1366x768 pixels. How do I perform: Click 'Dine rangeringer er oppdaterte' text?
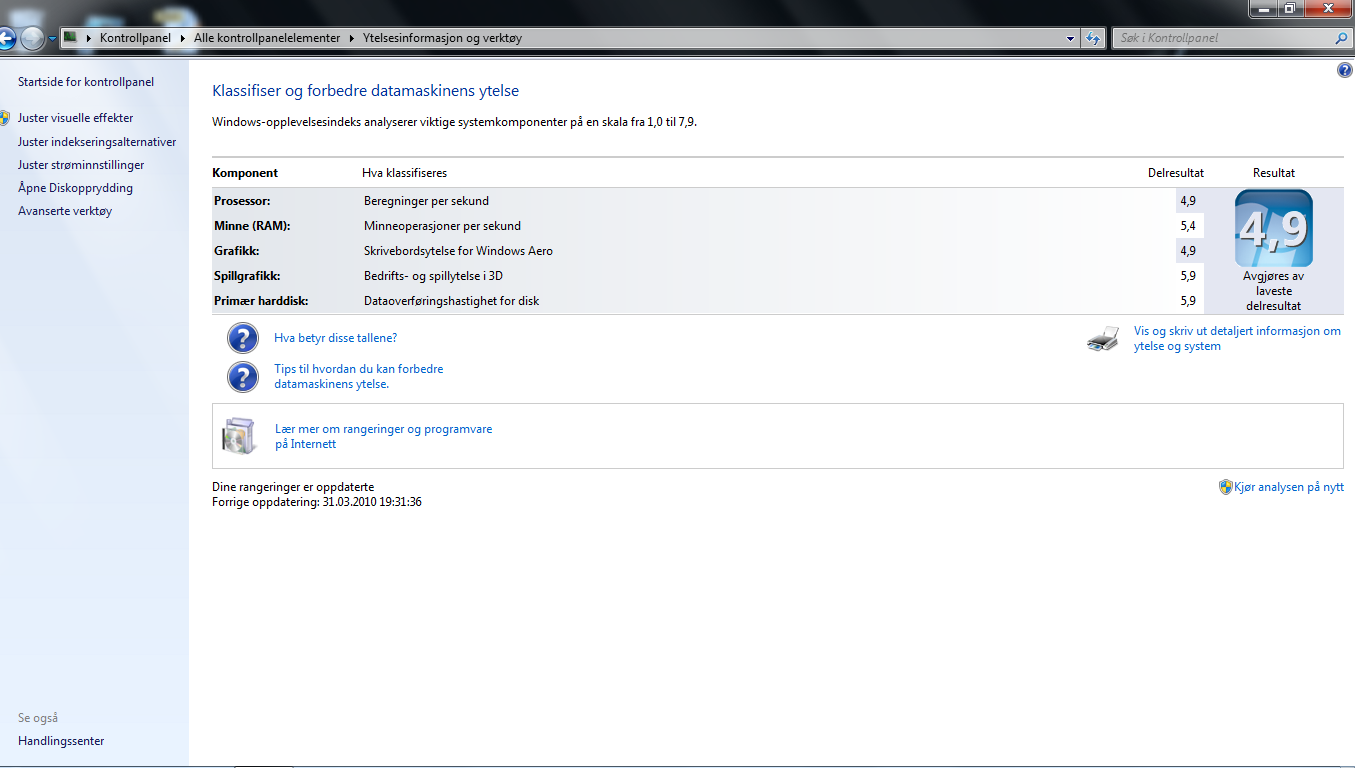(293, 487)
